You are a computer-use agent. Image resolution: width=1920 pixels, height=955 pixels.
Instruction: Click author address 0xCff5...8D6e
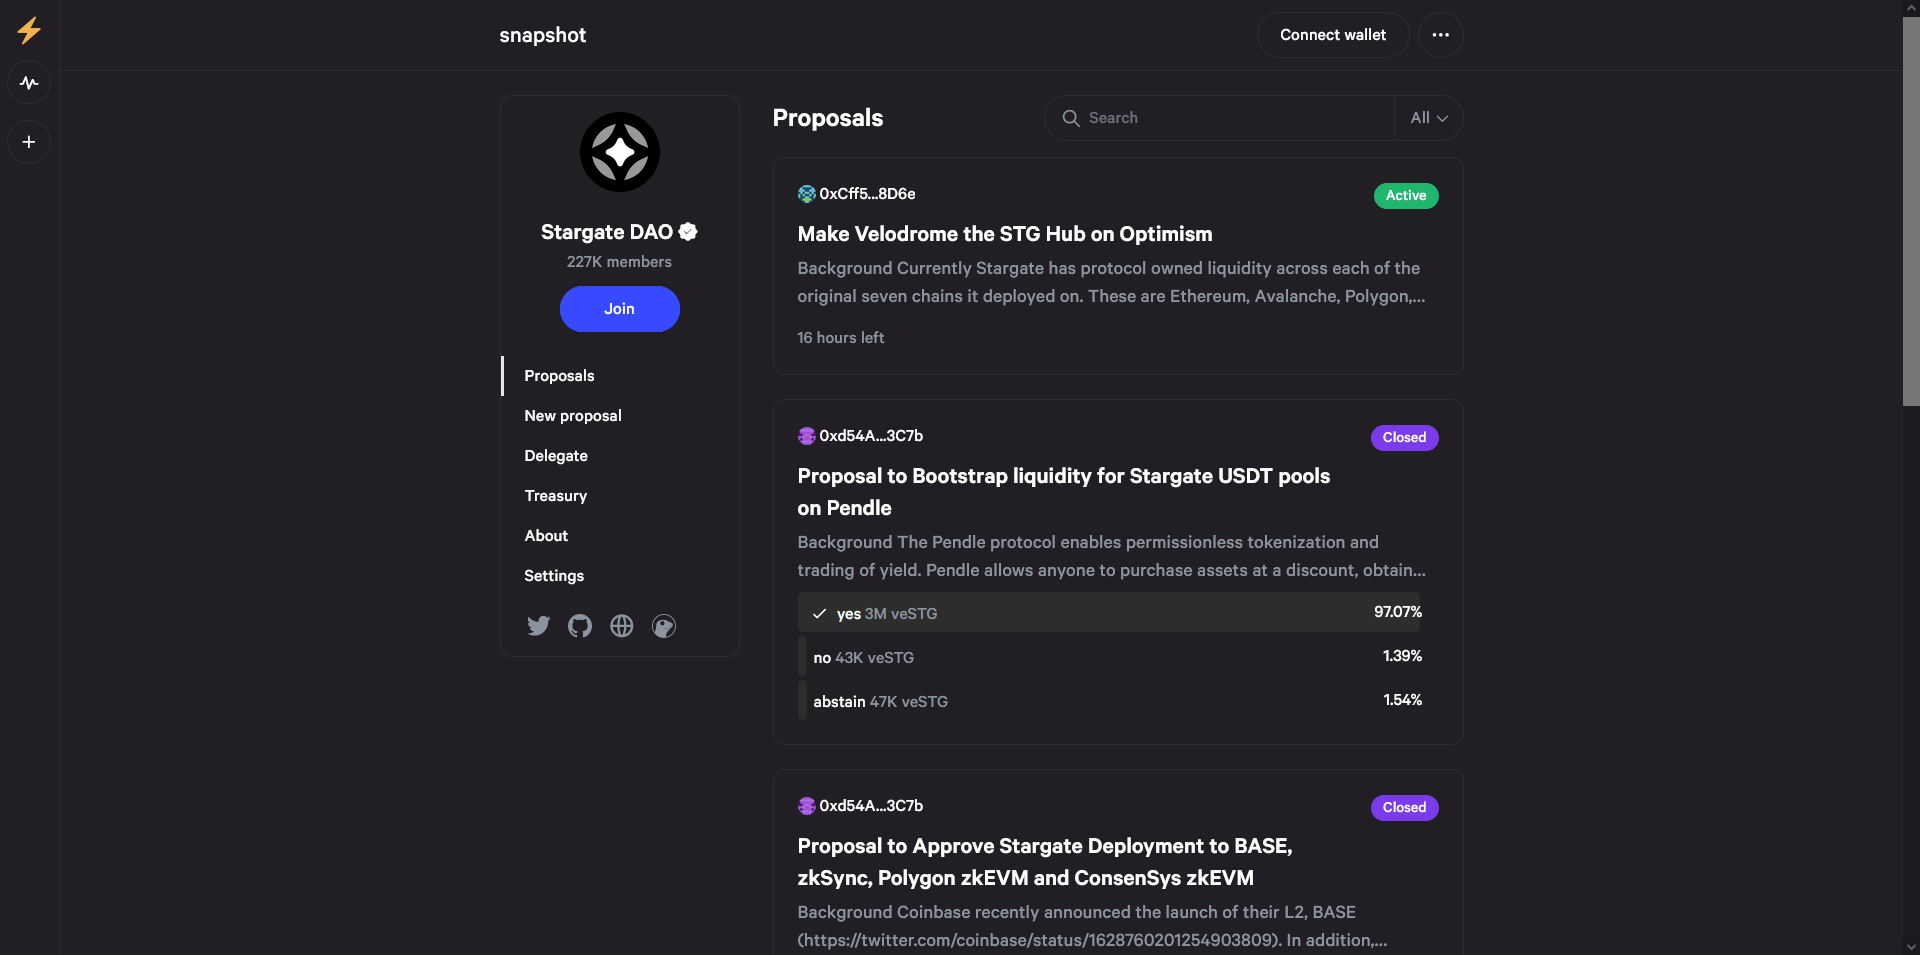coord(867,194)
